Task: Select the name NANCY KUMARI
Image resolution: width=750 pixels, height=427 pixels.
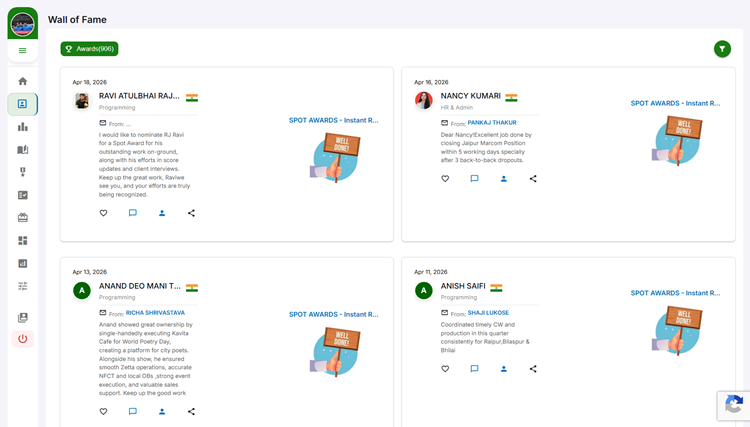Action: pos(470,96)
